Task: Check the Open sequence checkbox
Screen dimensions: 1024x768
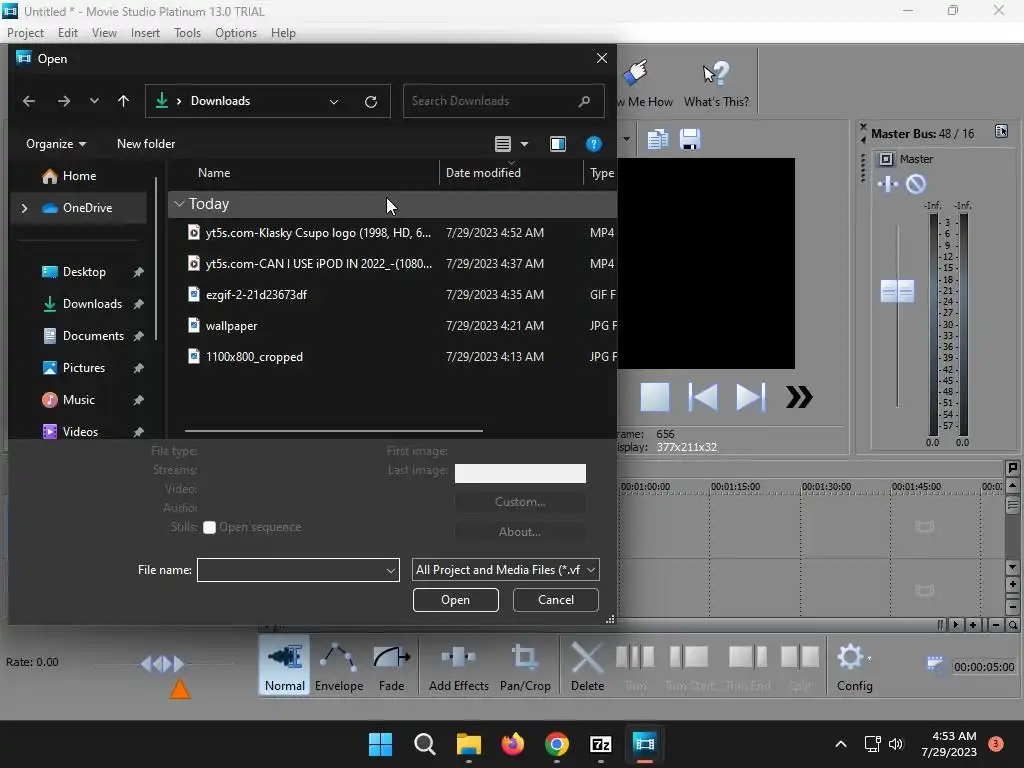Action: point(209,528)
